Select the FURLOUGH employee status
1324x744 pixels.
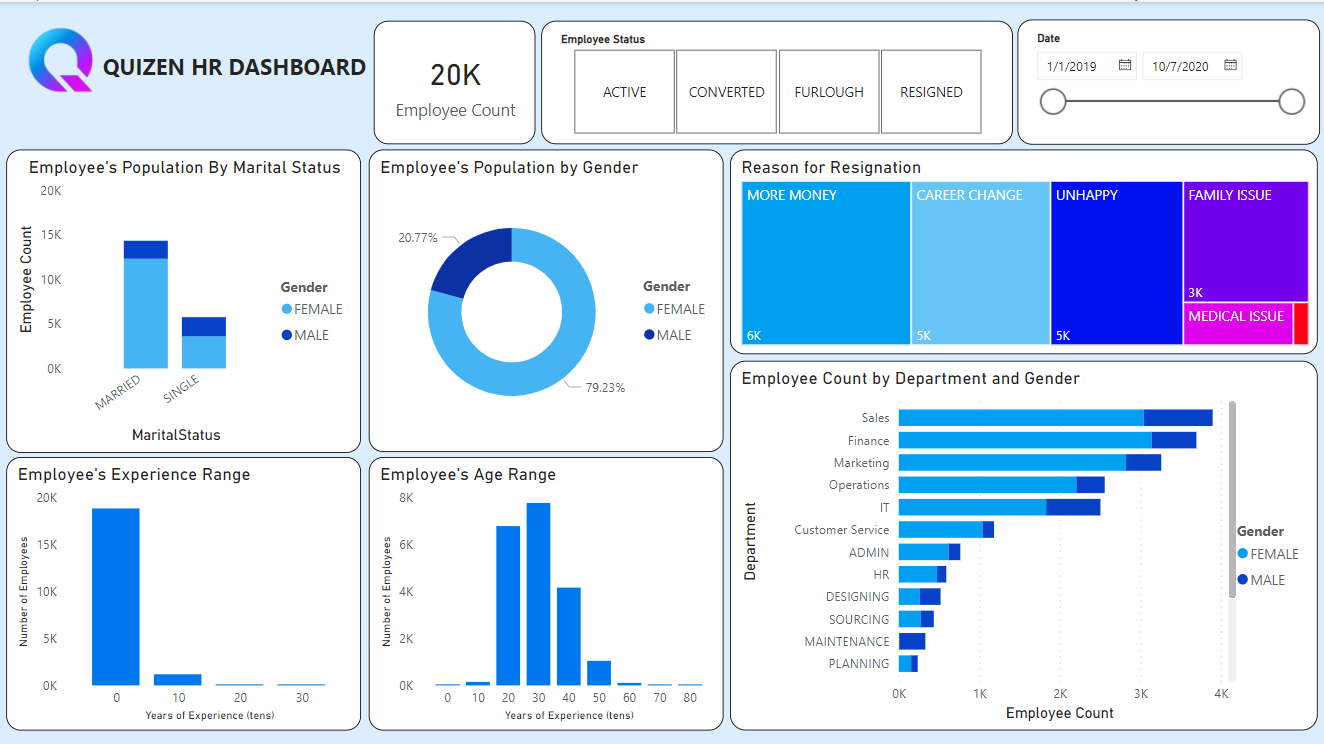pyautogui.click(x=828, y=91)
